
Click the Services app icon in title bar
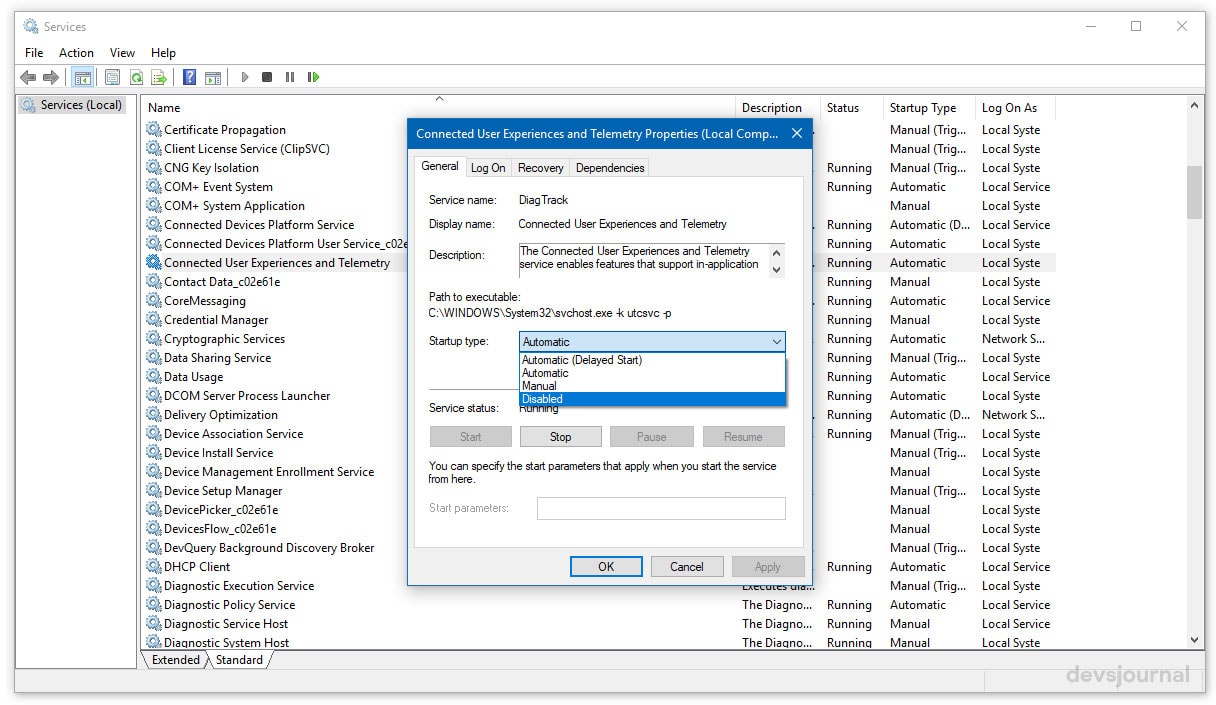(31, 27)
